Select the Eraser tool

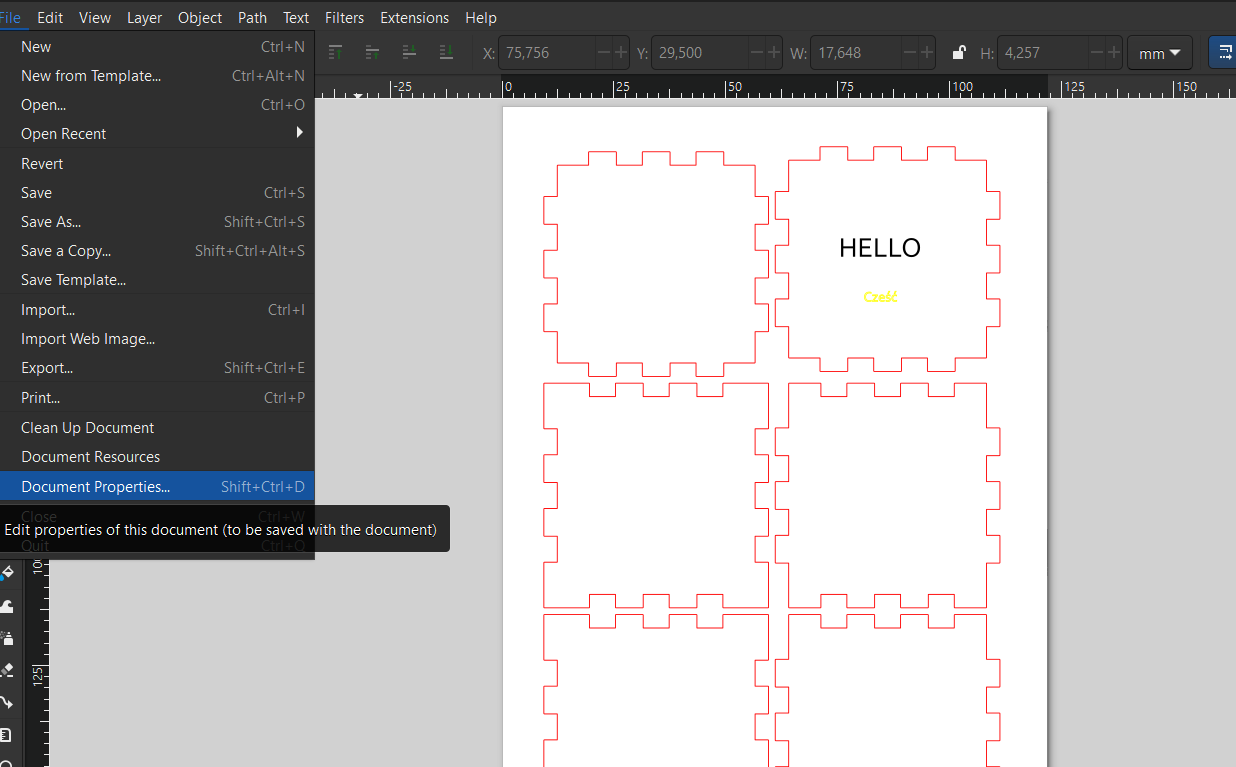coord(8,670)
